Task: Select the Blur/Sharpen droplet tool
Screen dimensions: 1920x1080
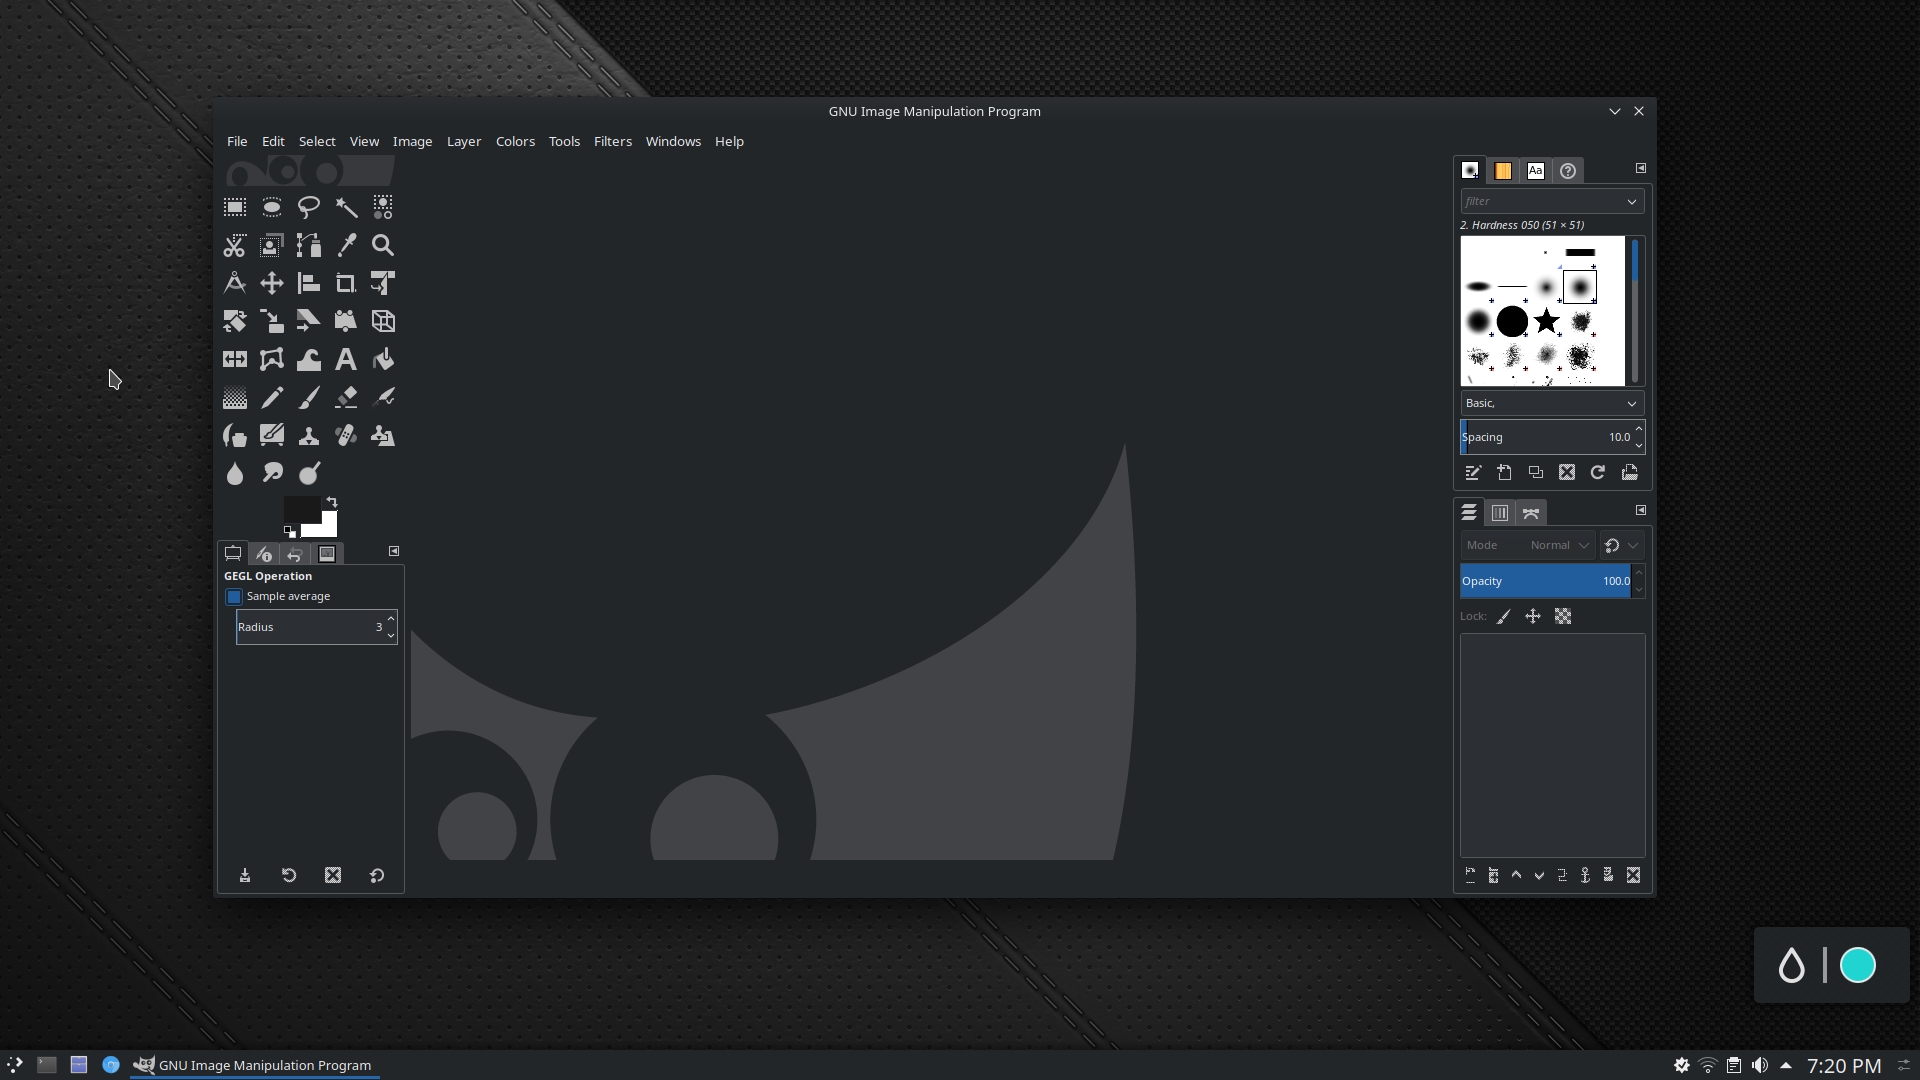Action: 235,473
